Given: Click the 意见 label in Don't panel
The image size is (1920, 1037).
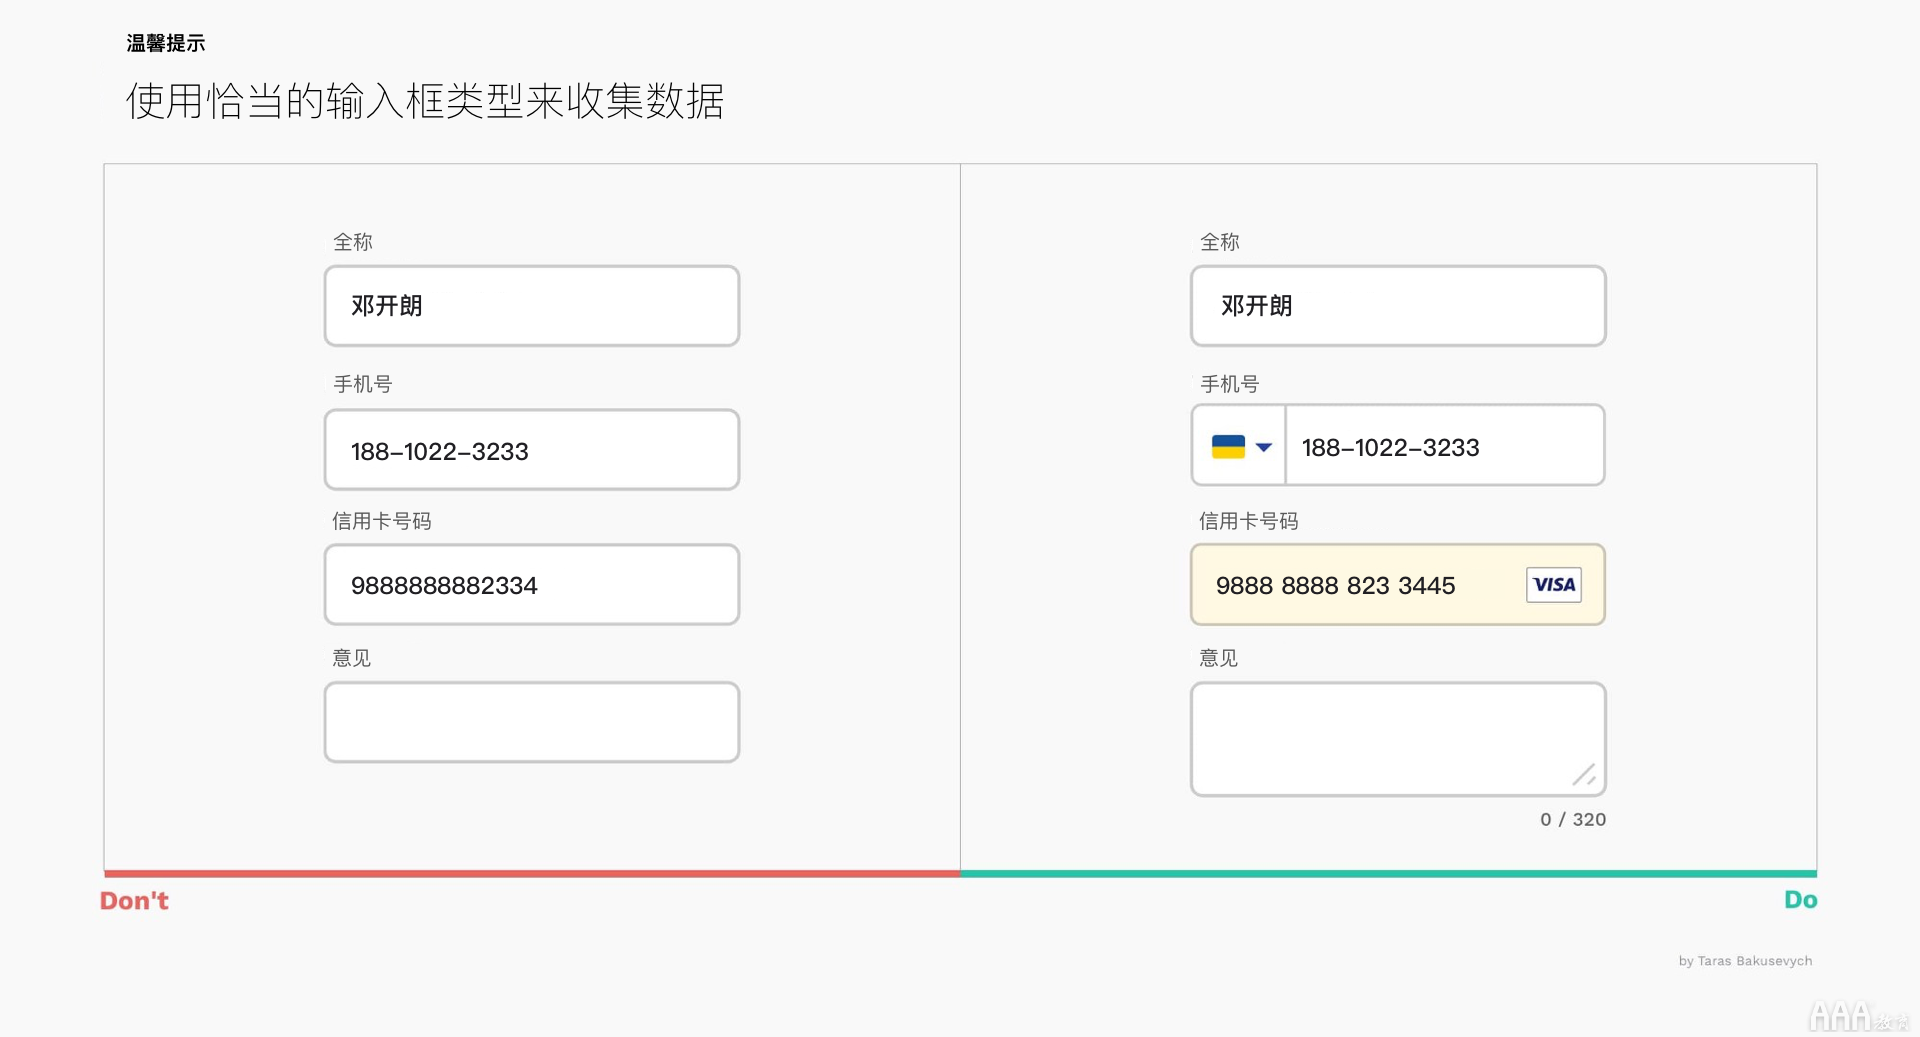Looking at the screenshot, I should [352, 658].
